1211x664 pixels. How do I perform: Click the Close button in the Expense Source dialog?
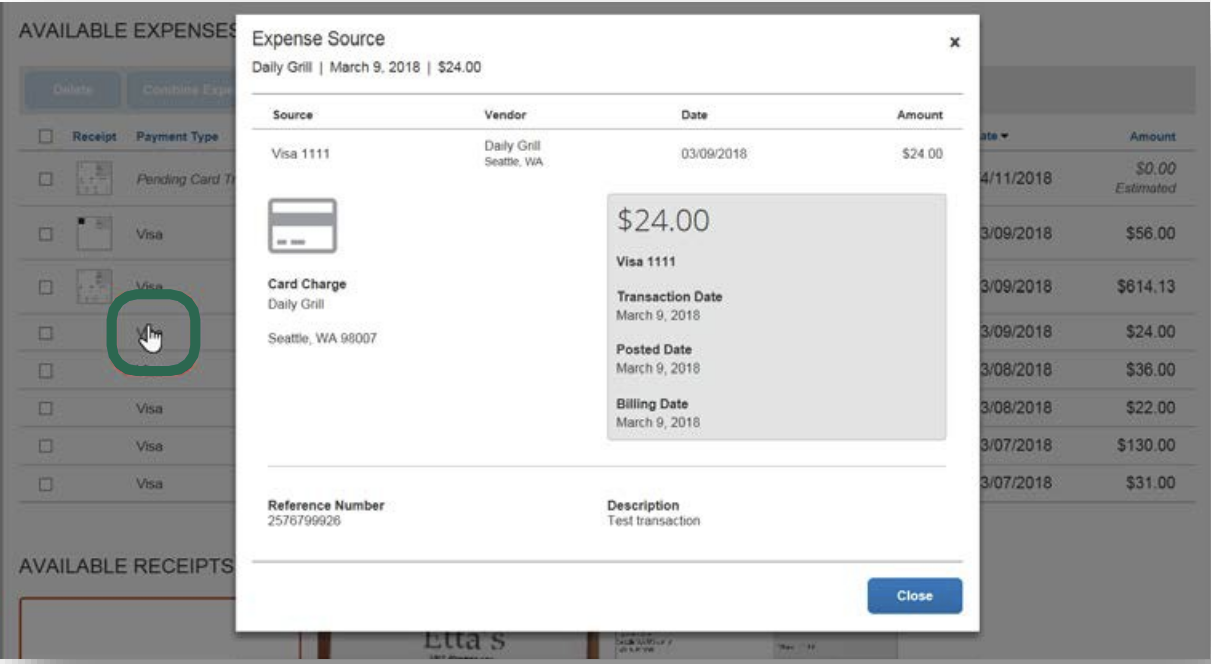click(x=914, y=594)
